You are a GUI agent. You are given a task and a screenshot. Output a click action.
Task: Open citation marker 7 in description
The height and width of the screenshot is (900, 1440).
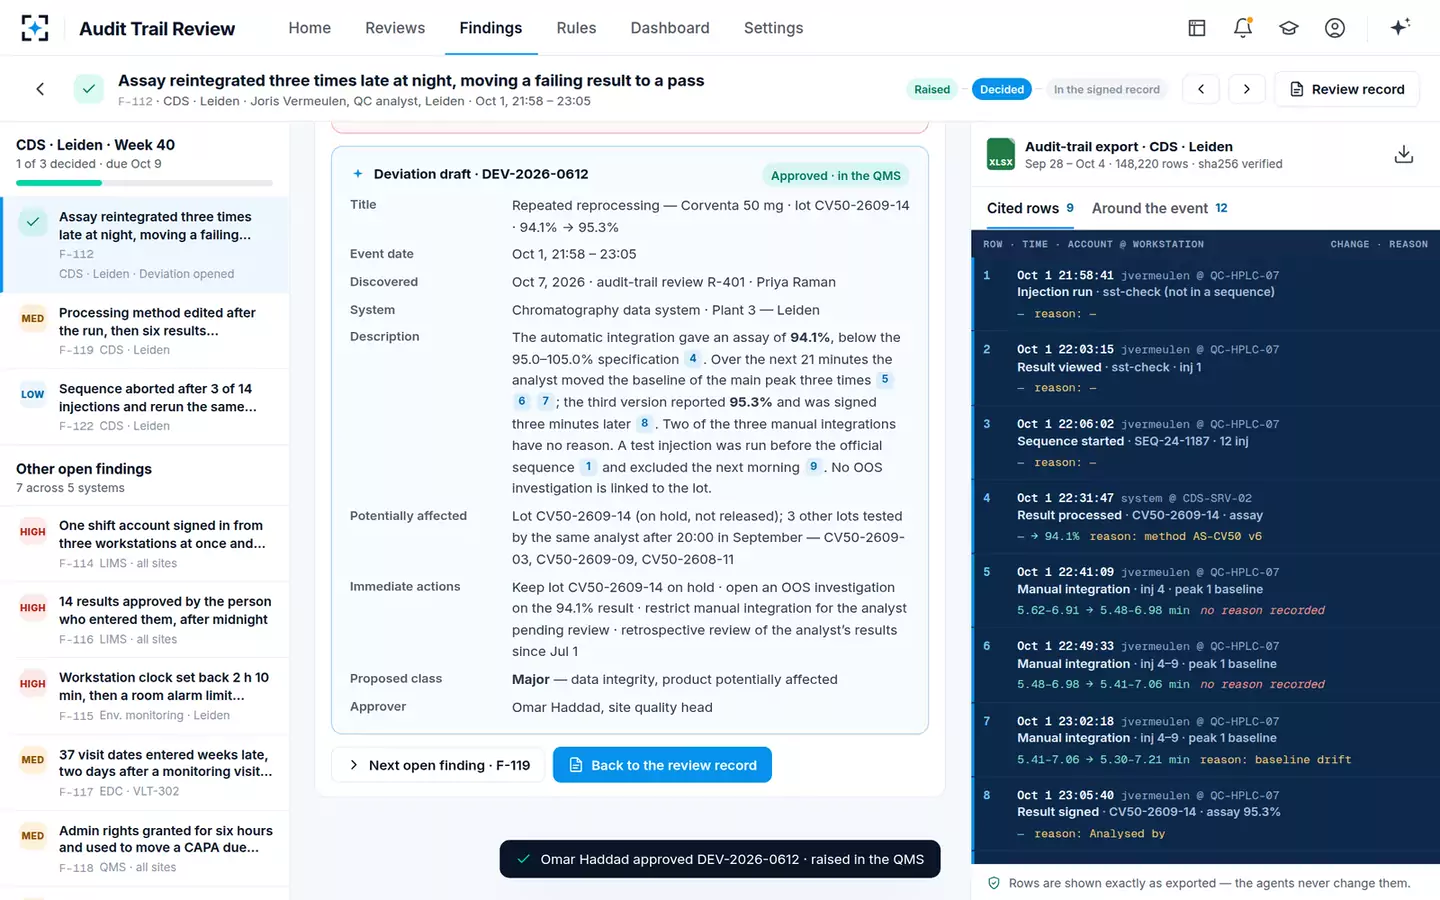tap(545, 401)
